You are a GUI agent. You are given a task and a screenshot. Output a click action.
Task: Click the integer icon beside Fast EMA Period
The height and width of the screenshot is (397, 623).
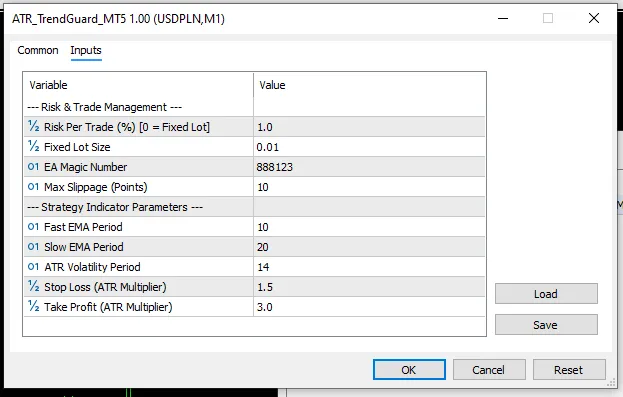33,227
